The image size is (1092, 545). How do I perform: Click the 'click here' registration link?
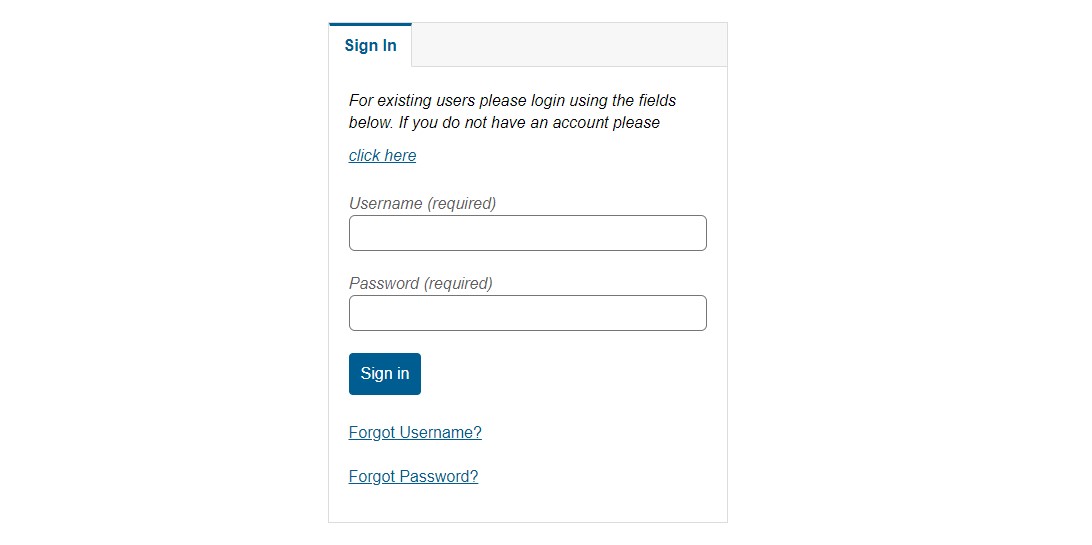(x=382, y=156)
